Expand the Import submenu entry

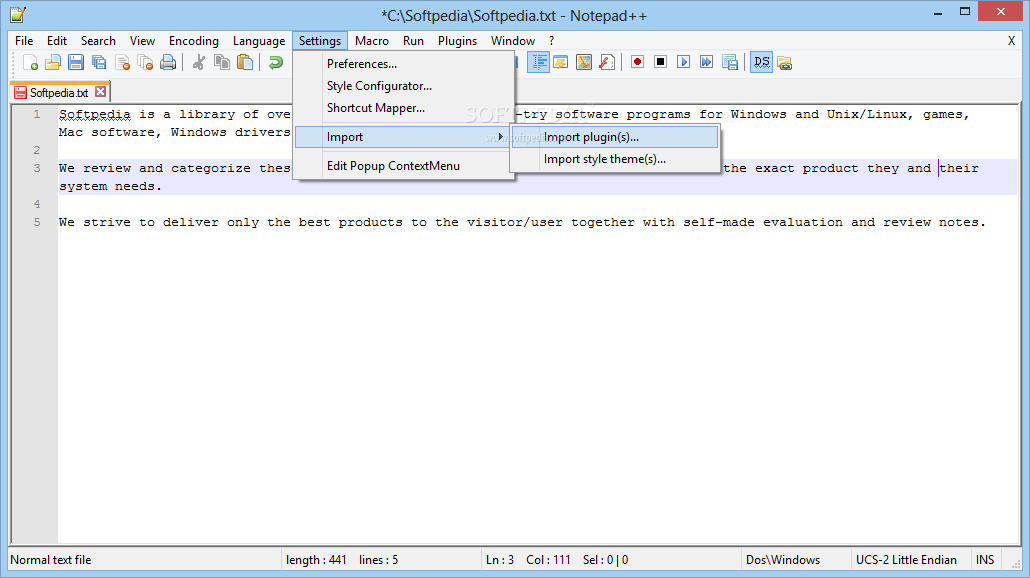pos(403,137)
